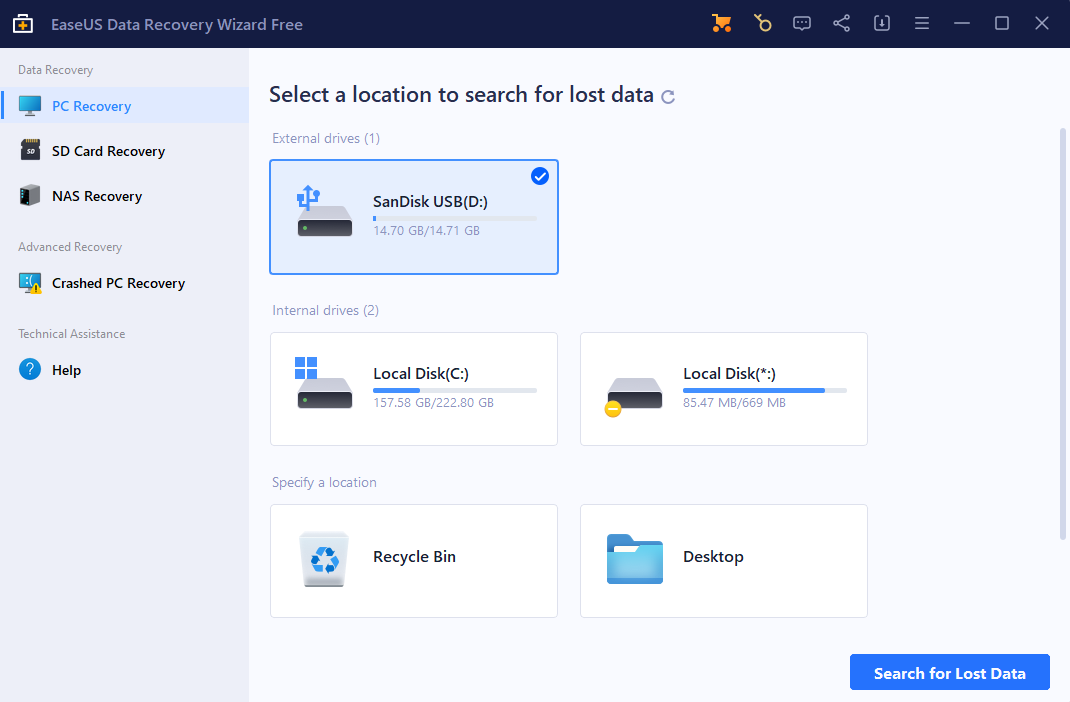This screenshot has height=702, width=1070.
Task: Click the Local Disk(*:) drive icon
Action: (x=633, y=396)
